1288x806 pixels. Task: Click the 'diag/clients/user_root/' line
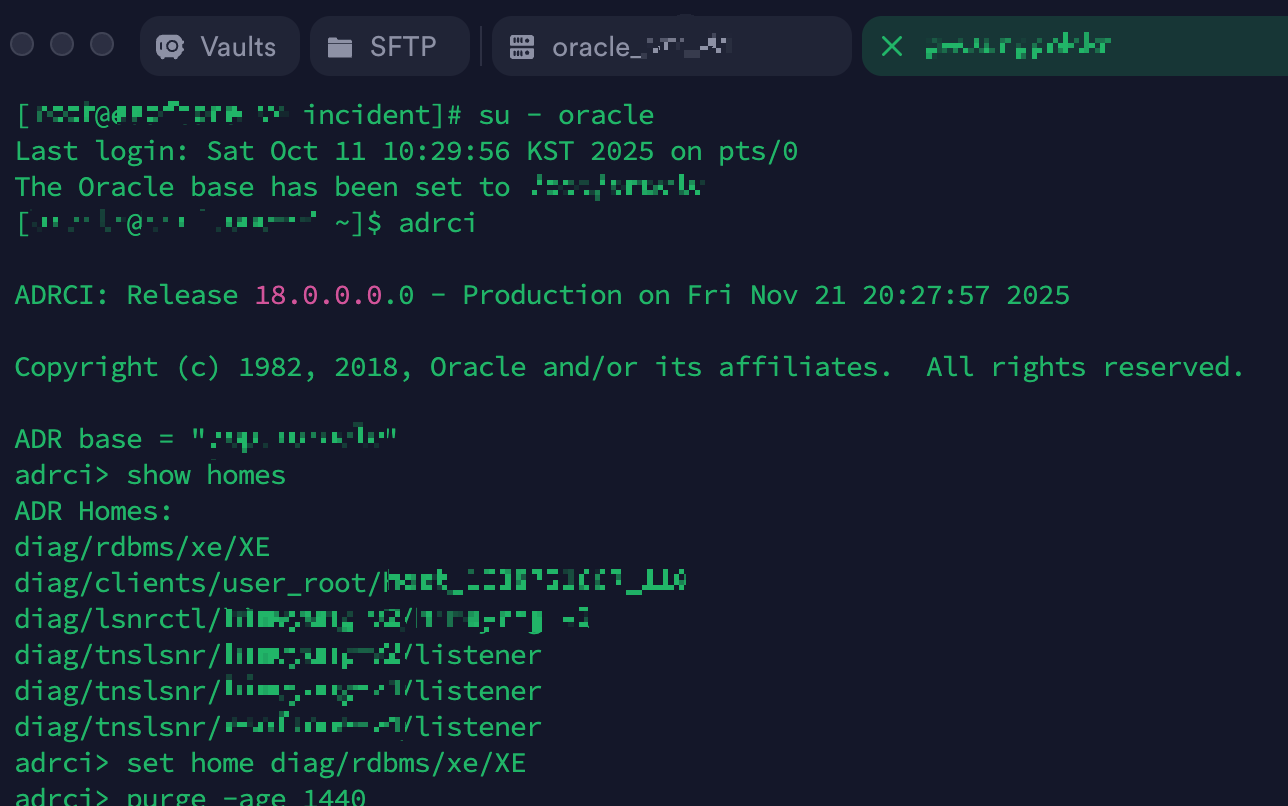tap(350, 583)
